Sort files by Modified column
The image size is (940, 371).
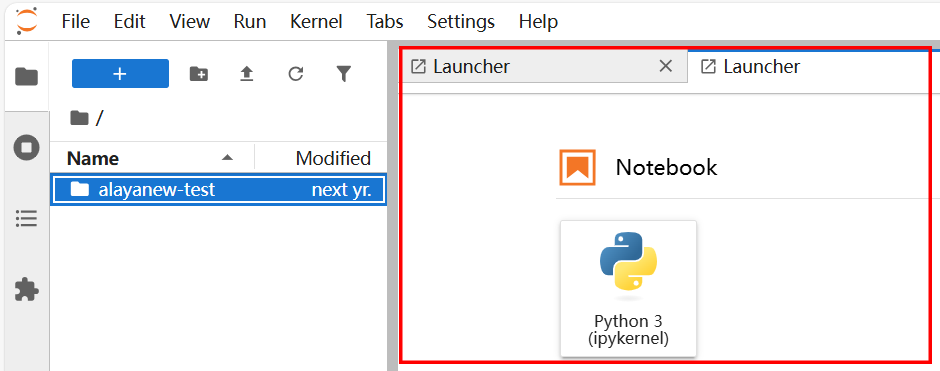(321, 158)
